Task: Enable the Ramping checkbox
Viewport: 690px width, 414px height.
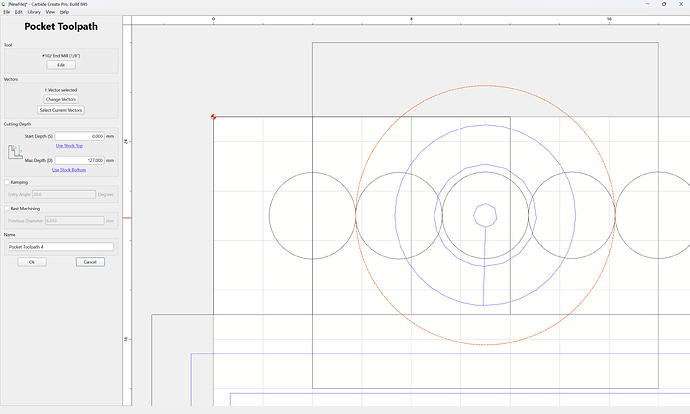Action: pos(7,182)
